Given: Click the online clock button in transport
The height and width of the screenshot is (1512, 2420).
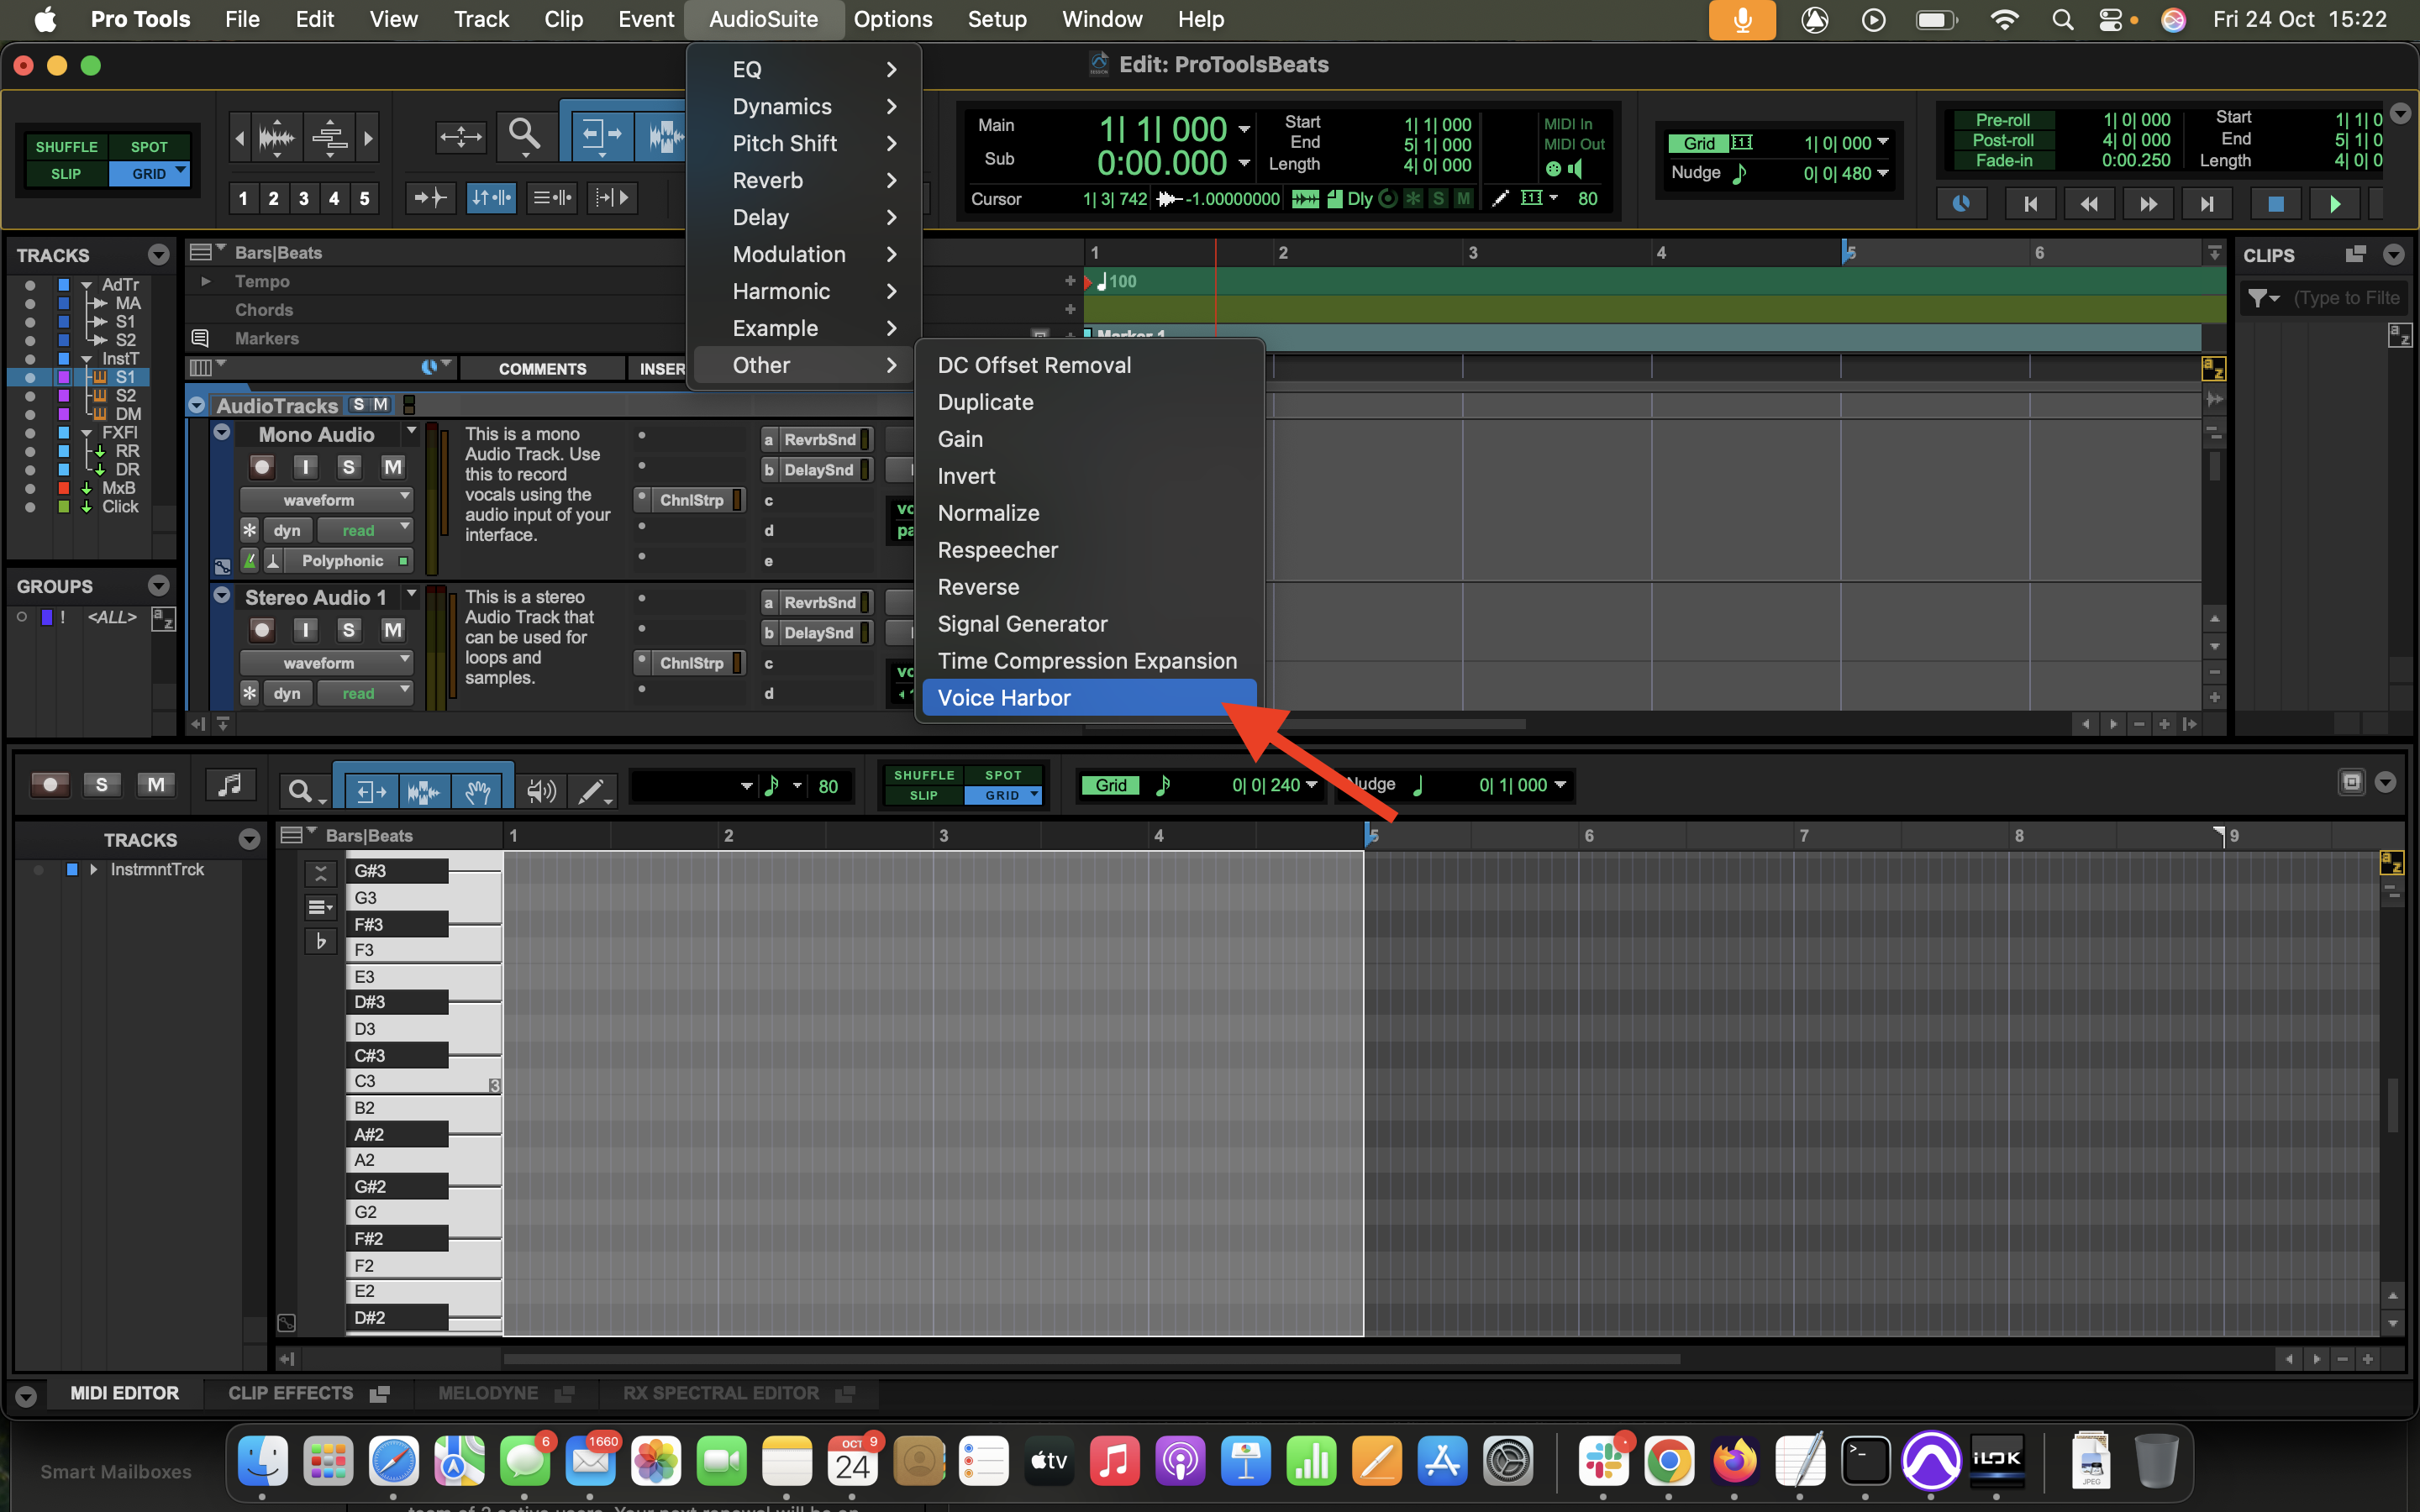Looking at the screenshot, I should 1961,204.
